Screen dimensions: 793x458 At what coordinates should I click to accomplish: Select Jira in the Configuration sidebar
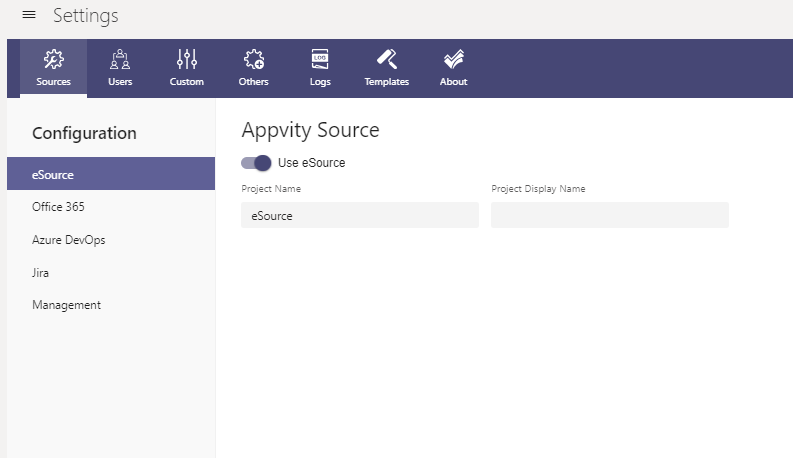point(41,272)
